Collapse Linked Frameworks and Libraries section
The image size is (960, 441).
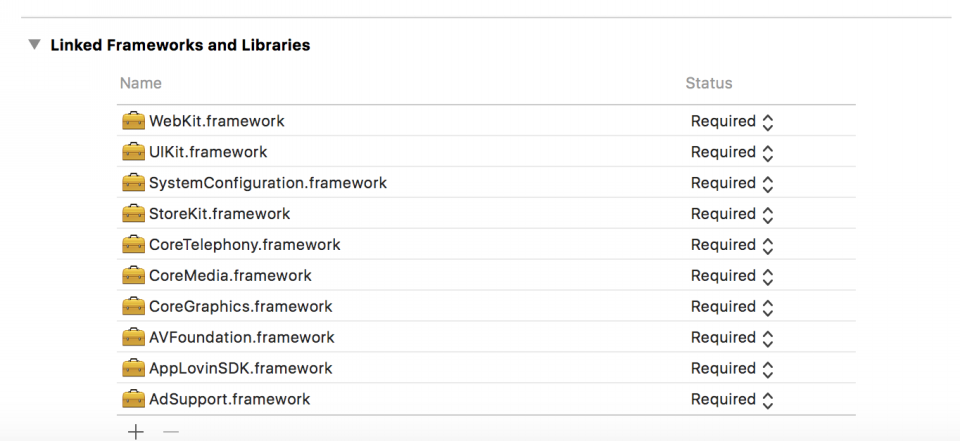click(x=35, y=45)
